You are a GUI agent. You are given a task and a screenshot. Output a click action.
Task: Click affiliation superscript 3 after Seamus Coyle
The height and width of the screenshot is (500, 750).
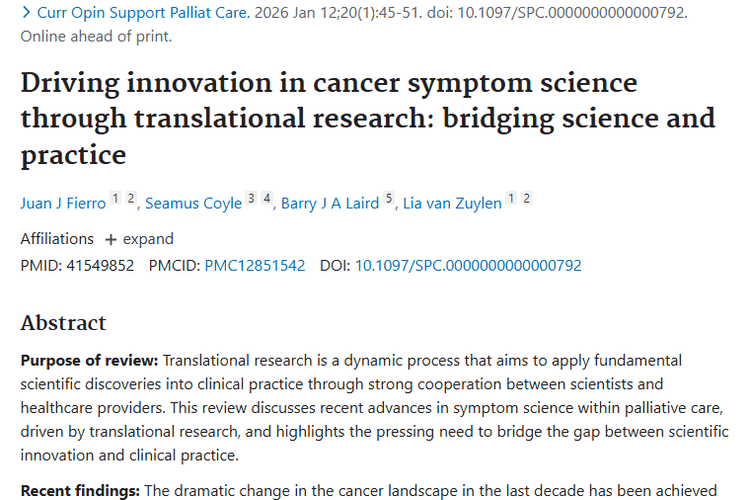251,198
